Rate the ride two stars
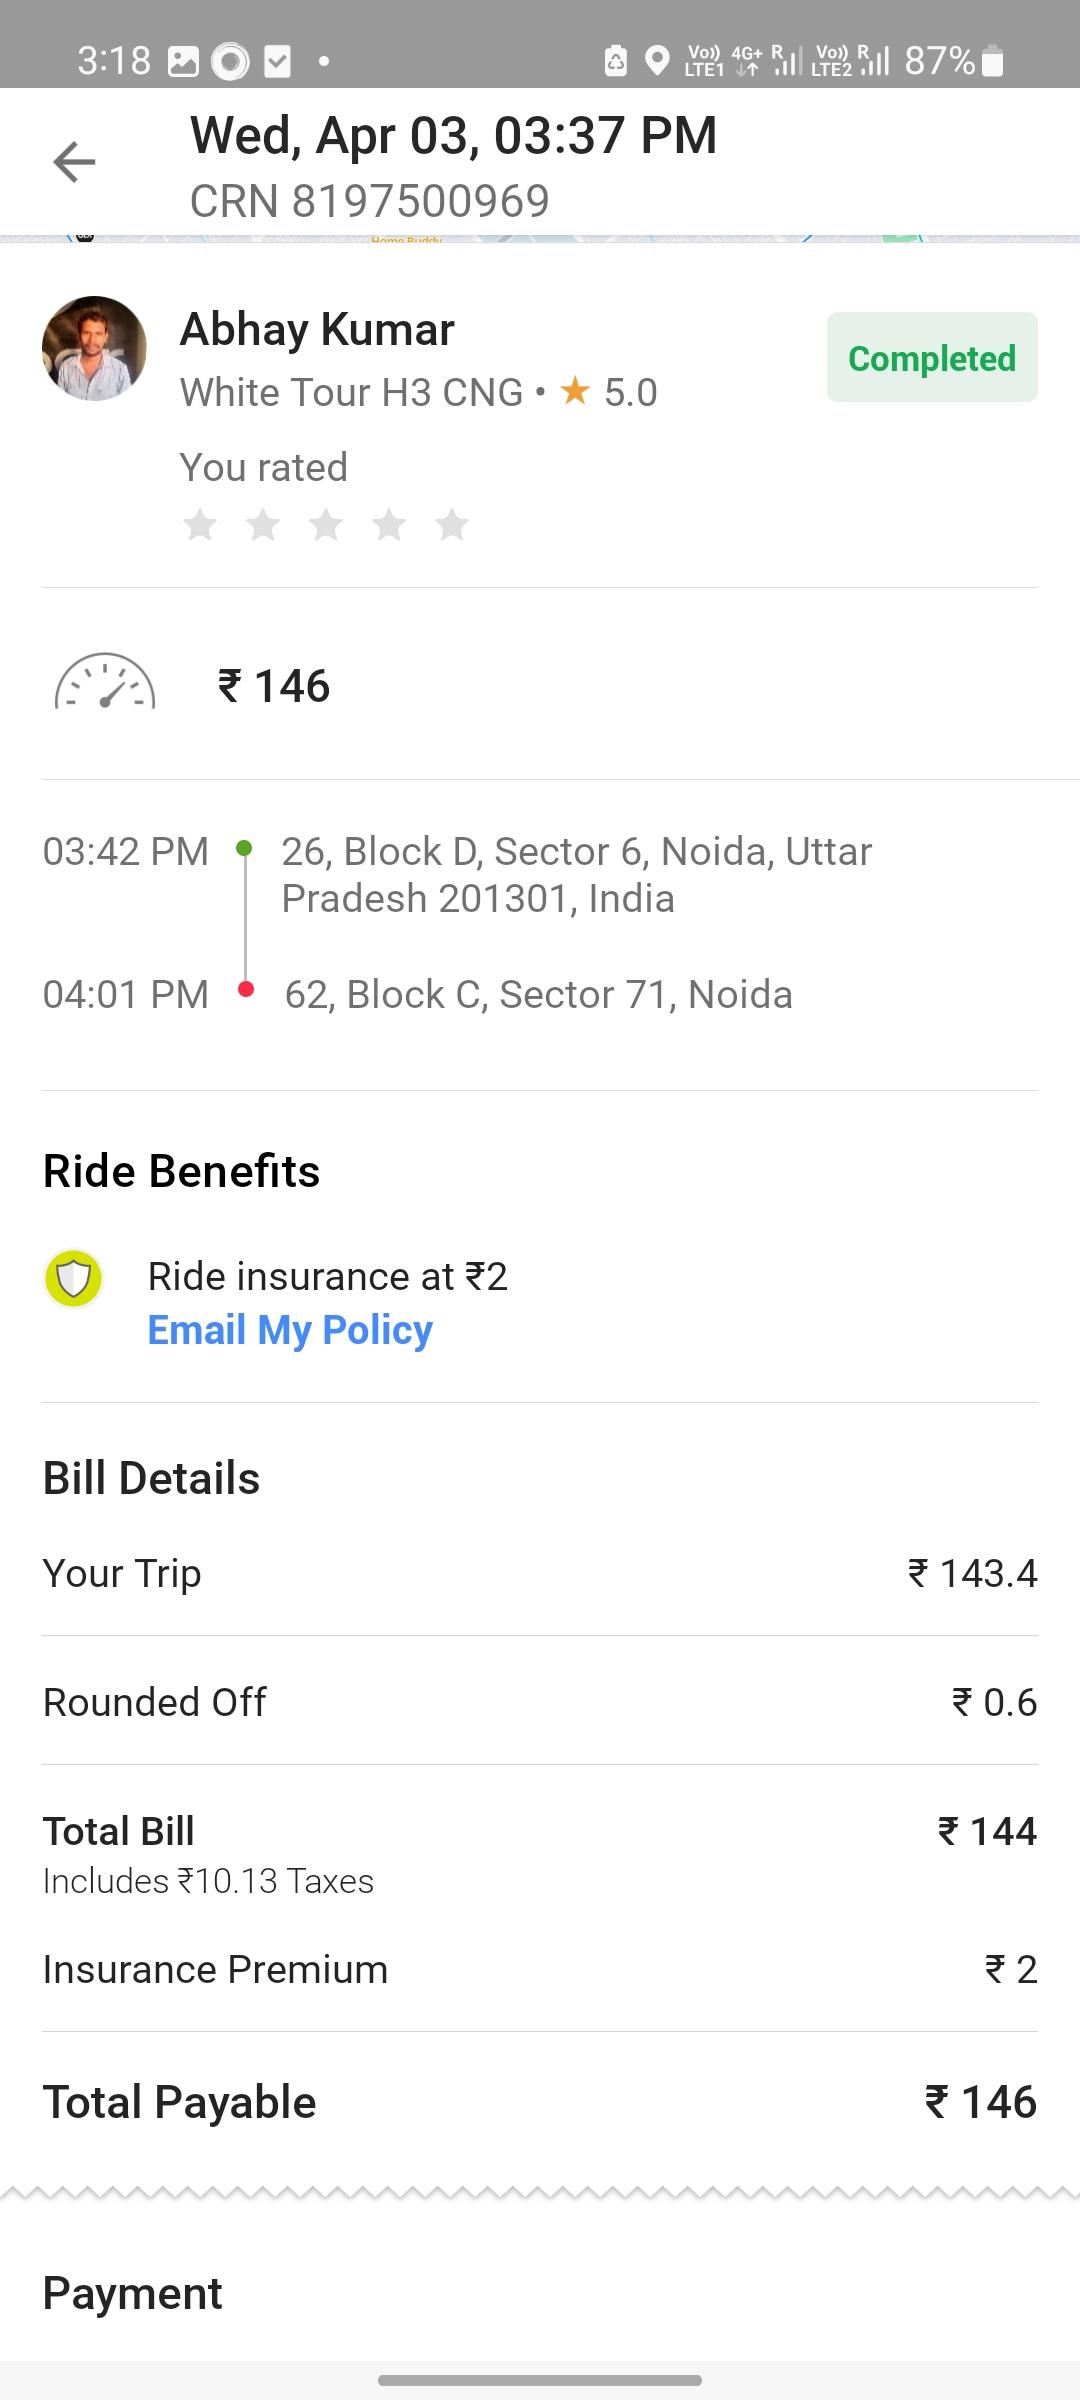The height and width of the screenshot is (2400, 1080). (263, 524)
